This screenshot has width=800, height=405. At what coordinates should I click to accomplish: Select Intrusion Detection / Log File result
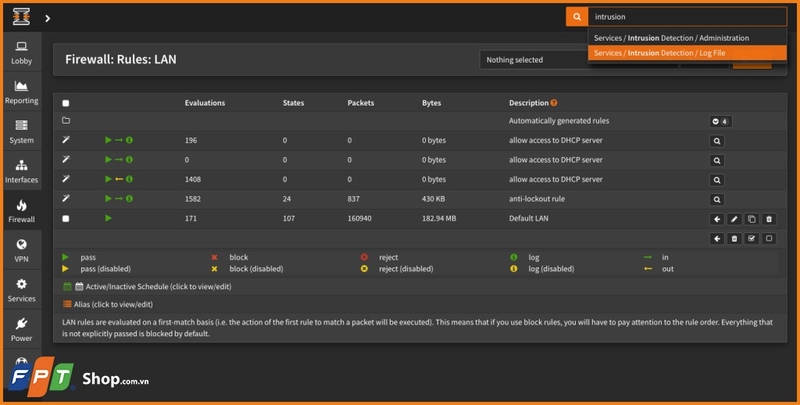pyautogui.click(x=660, y=53)
